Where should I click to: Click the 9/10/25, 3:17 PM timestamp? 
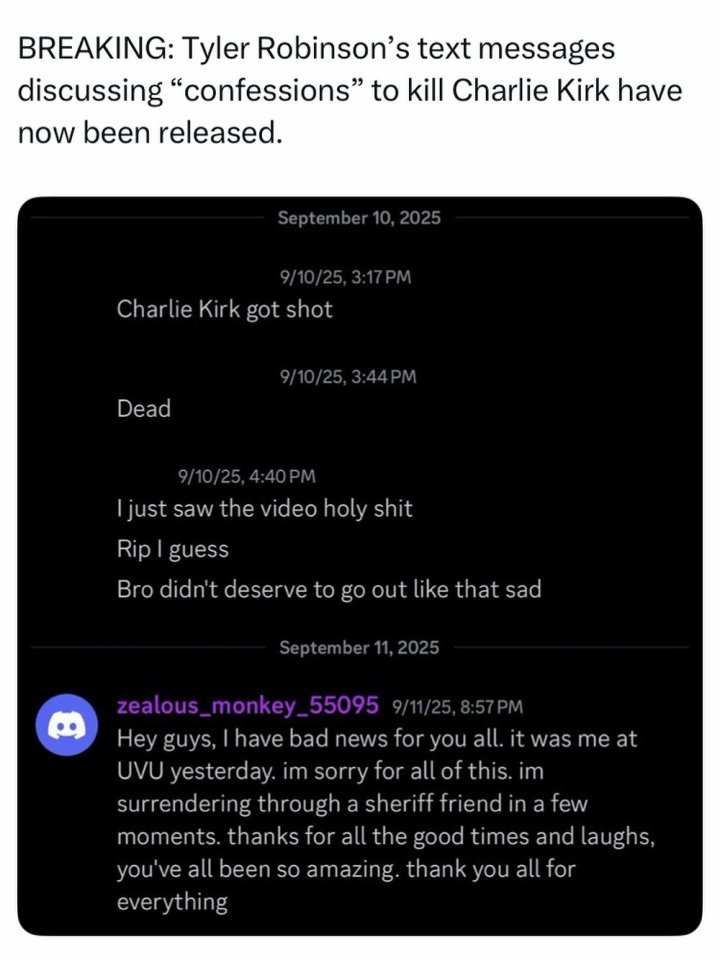[345, 277]
